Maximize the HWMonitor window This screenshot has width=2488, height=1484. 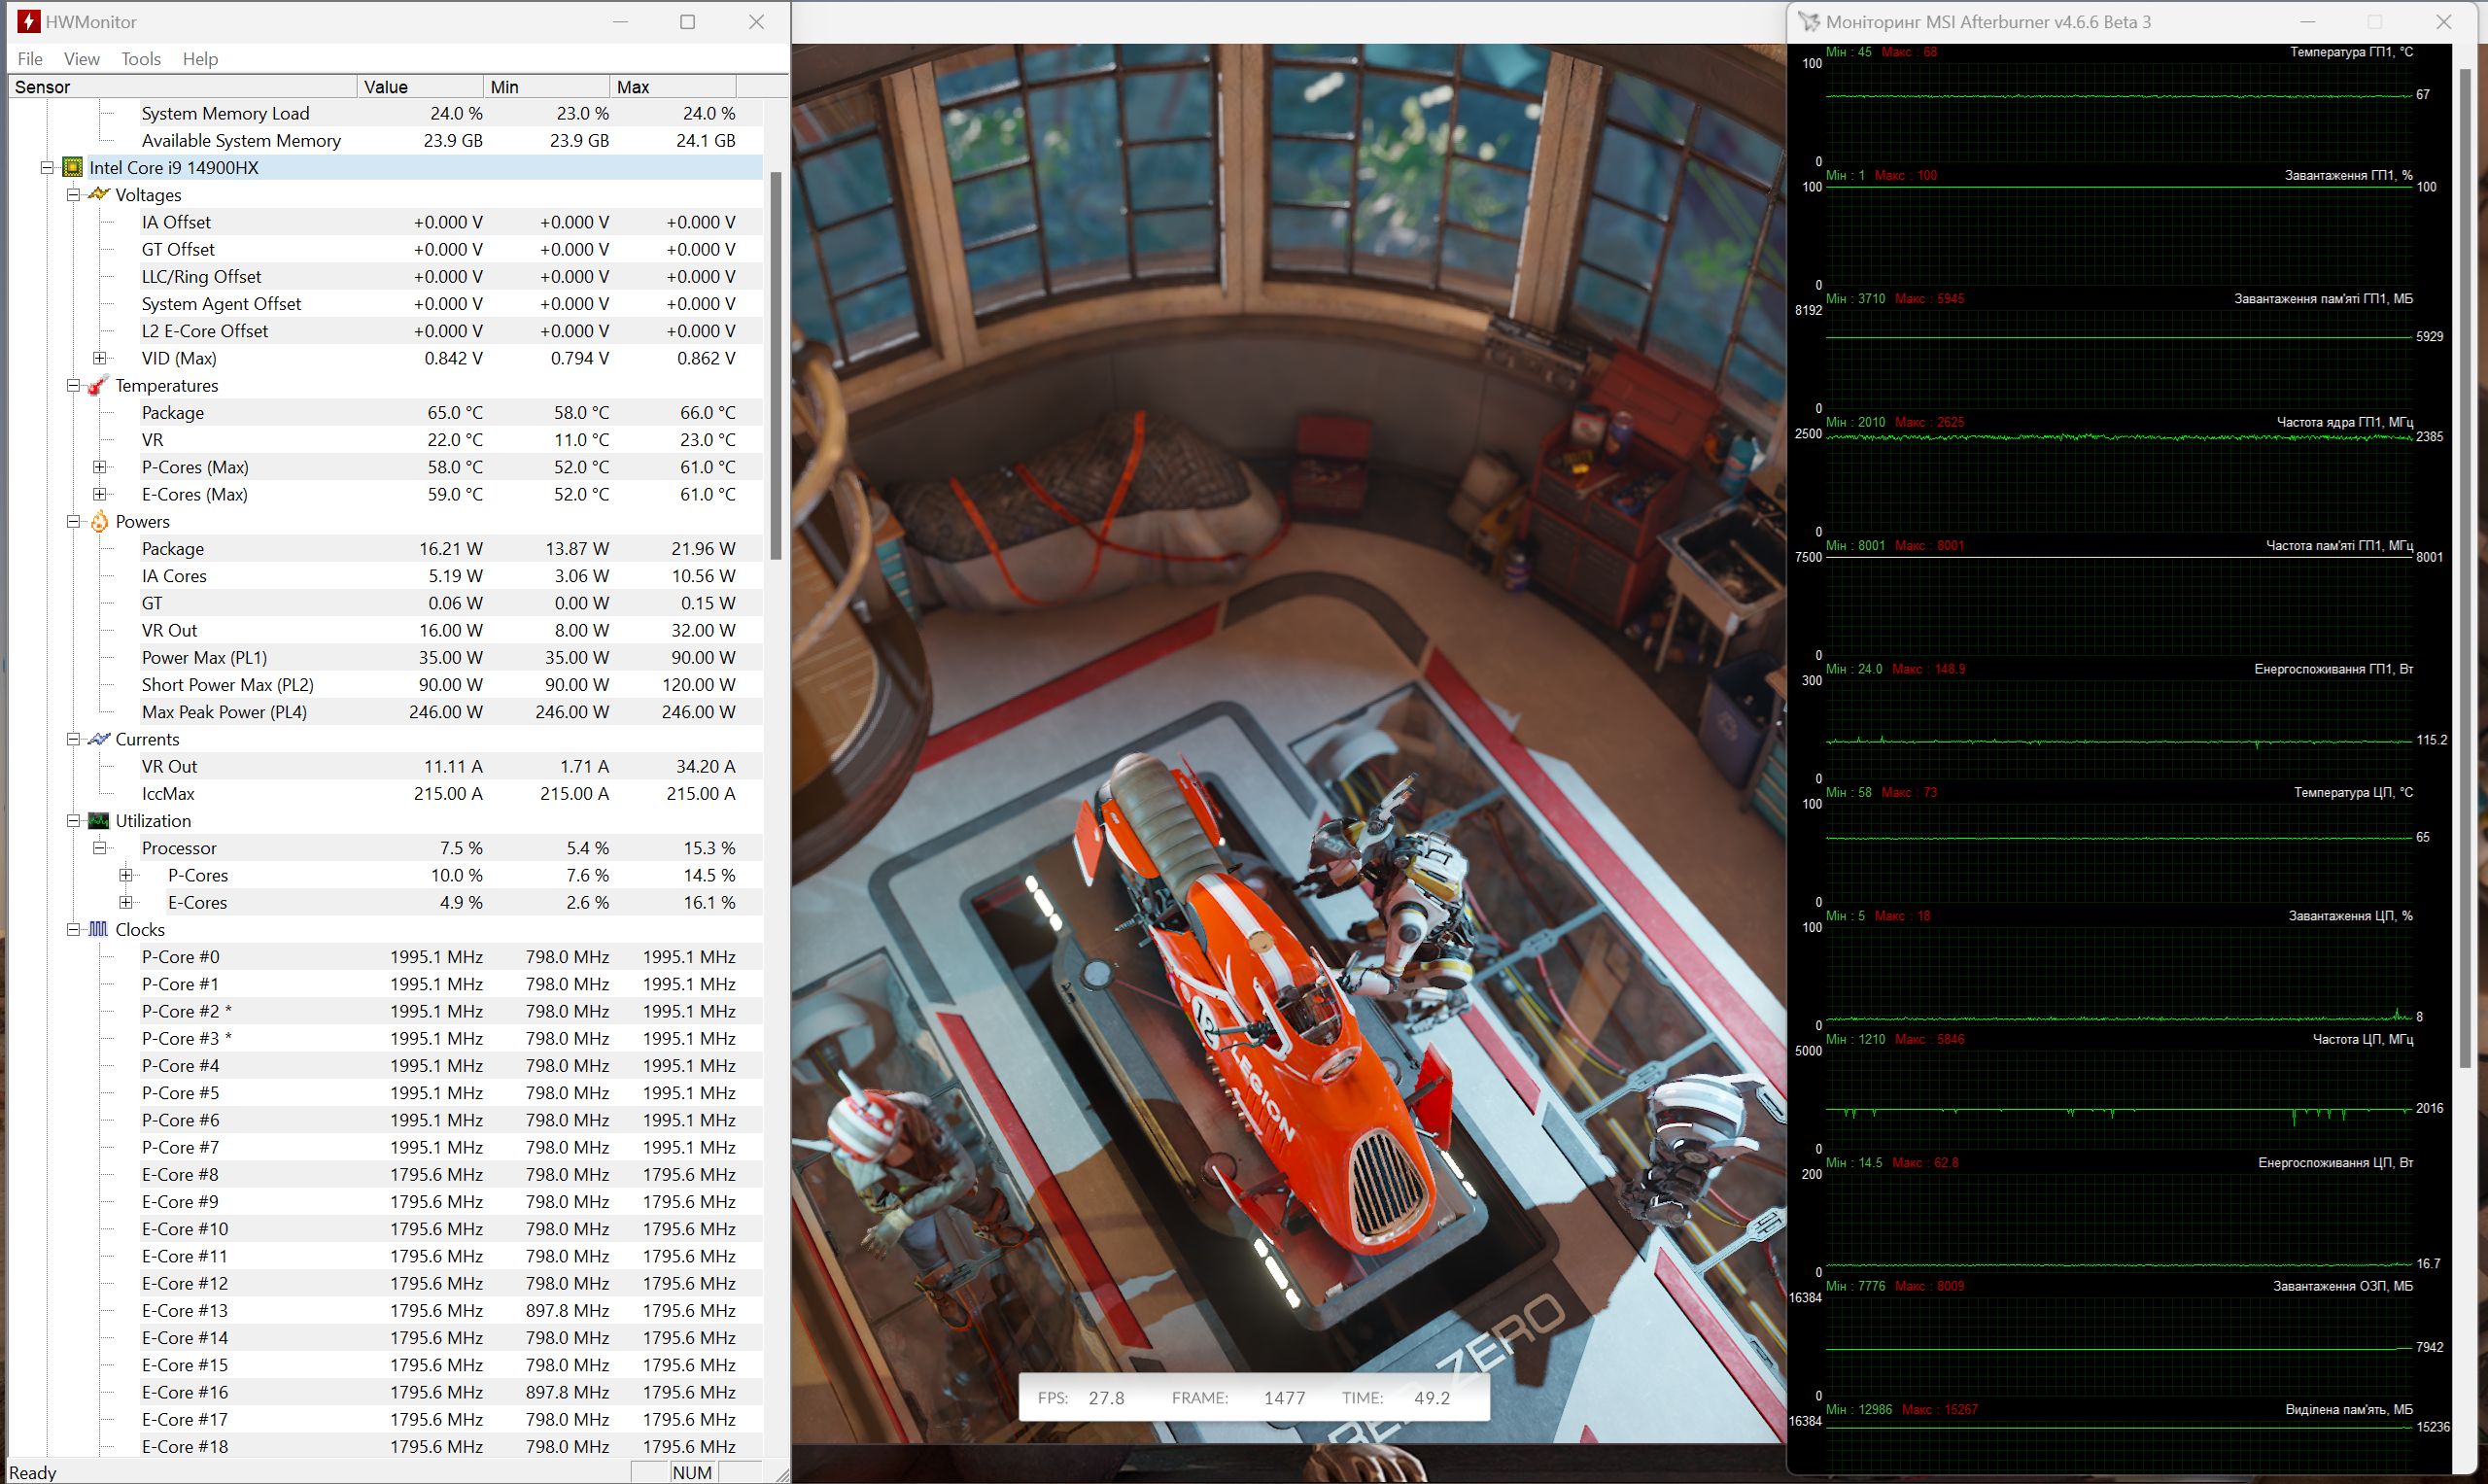click(687, 22)
